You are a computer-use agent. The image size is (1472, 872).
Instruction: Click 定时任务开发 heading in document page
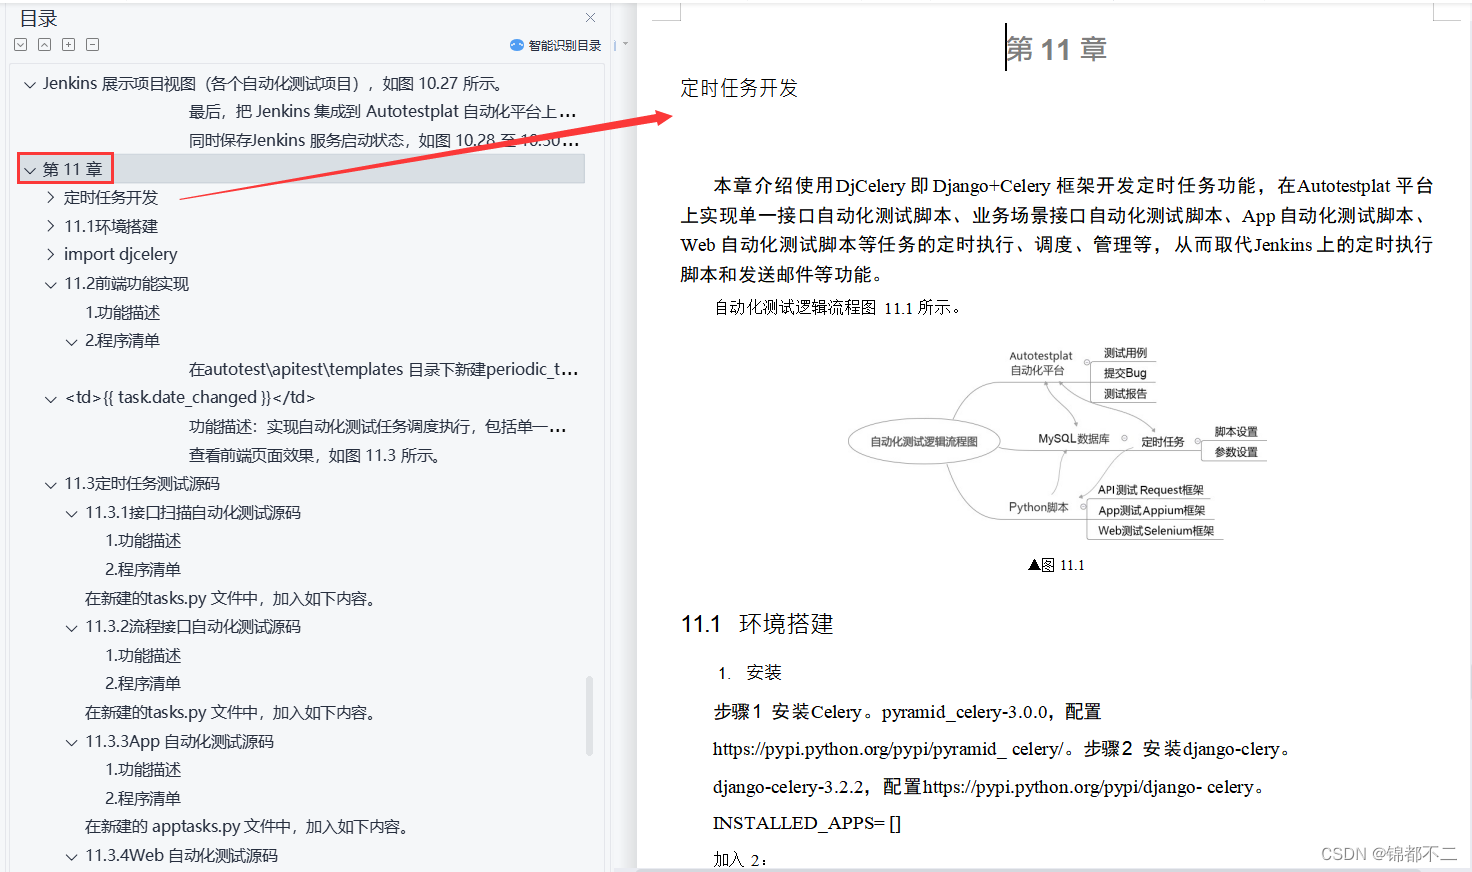739,88
